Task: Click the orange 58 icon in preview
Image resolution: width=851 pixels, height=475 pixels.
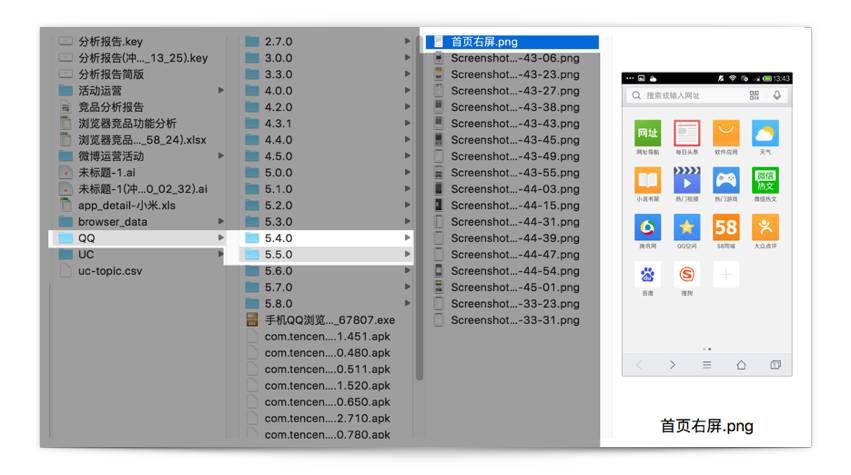Action: click(x=726, y=227)
